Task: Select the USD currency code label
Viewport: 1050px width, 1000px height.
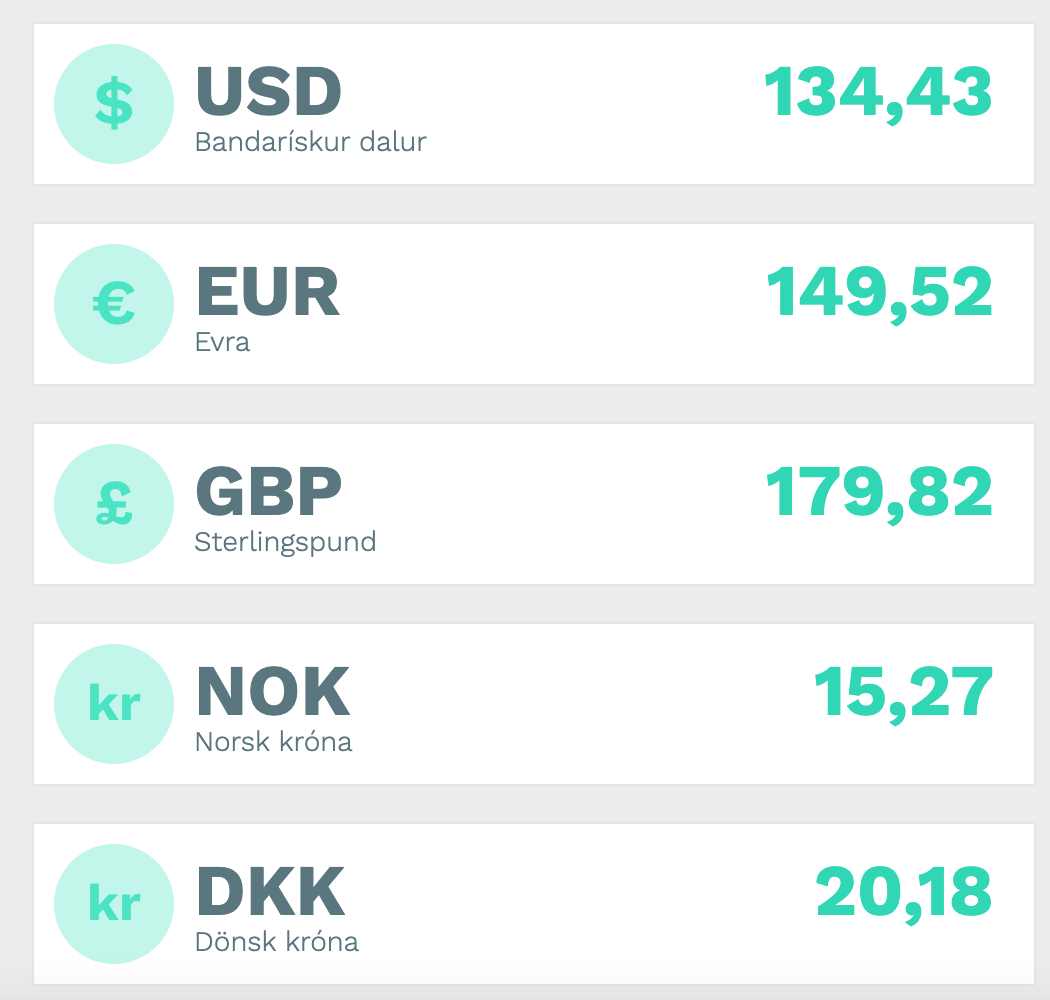Action: tap(269, 91)
